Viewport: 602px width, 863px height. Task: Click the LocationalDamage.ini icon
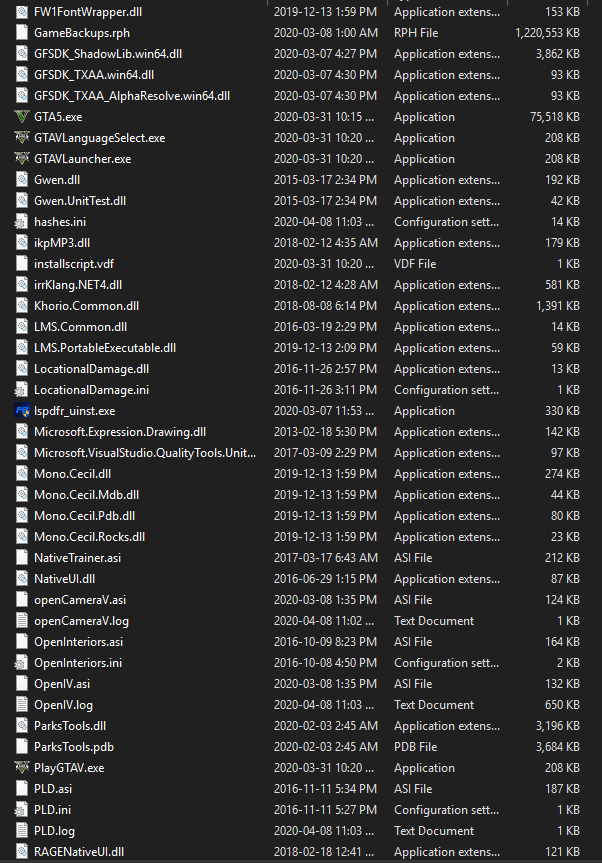[x=21, y=390]
